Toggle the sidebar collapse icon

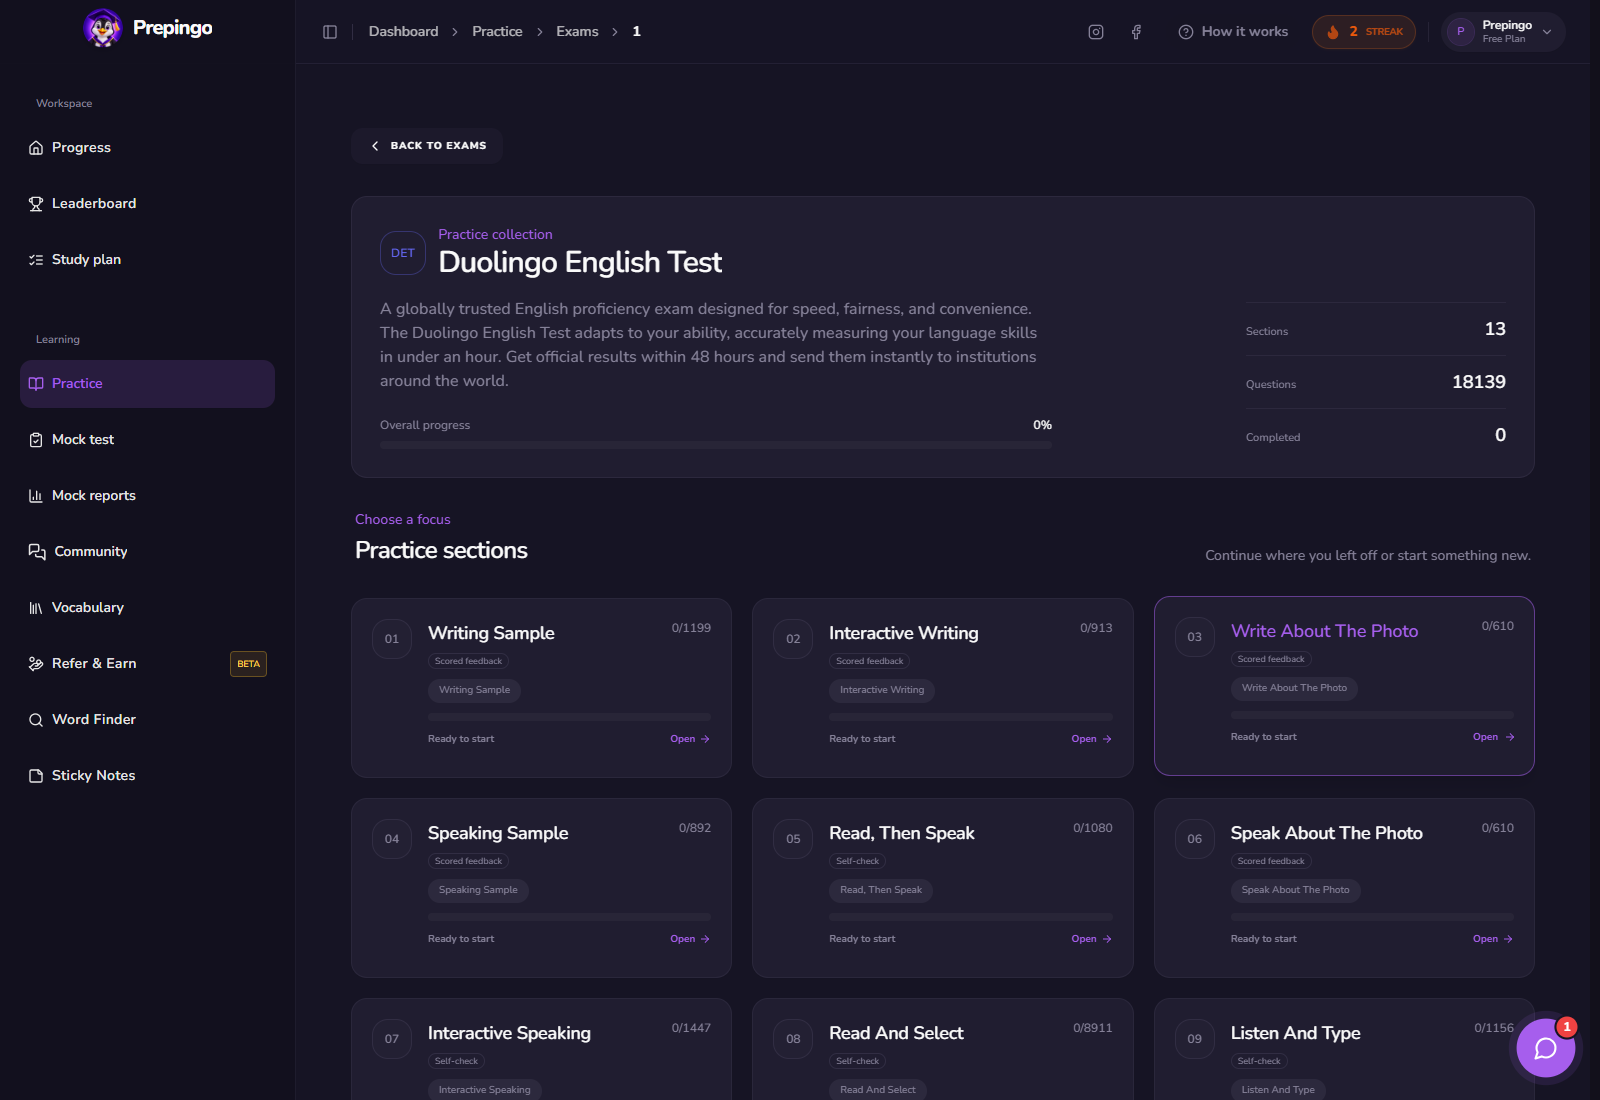330,32
